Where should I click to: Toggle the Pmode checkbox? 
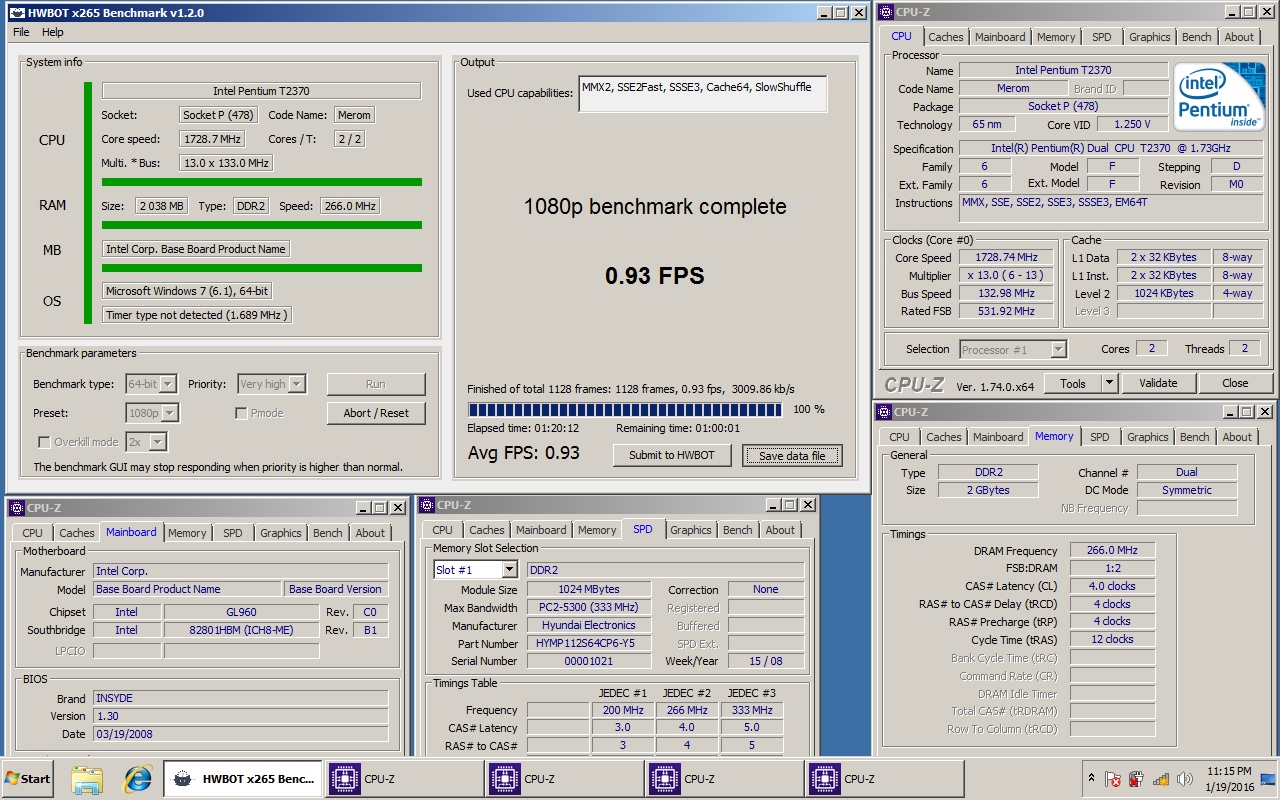click(x=241, y=413)
